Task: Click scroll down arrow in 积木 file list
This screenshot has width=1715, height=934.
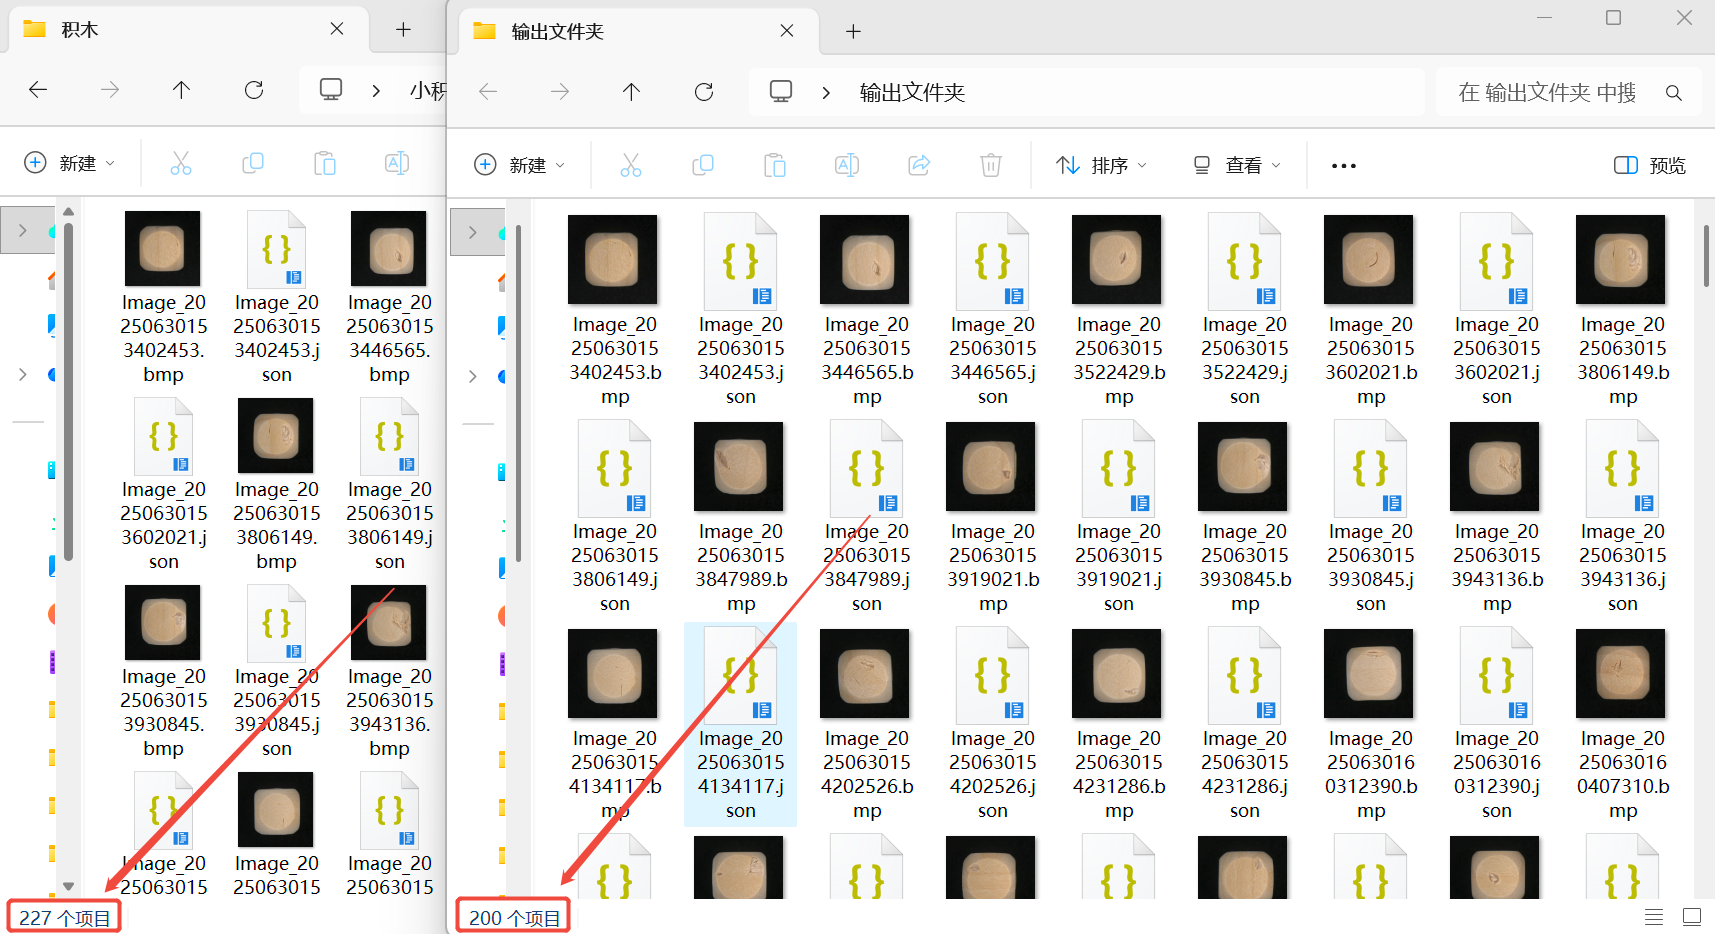Action: pos(68,886)
